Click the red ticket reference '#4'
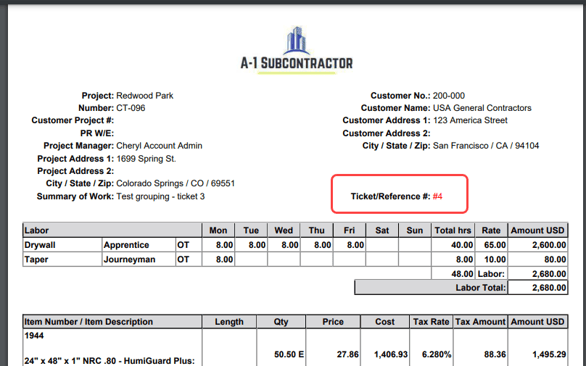Image resolution: width=586 pixels, height=366 pixels. (438, 197)
